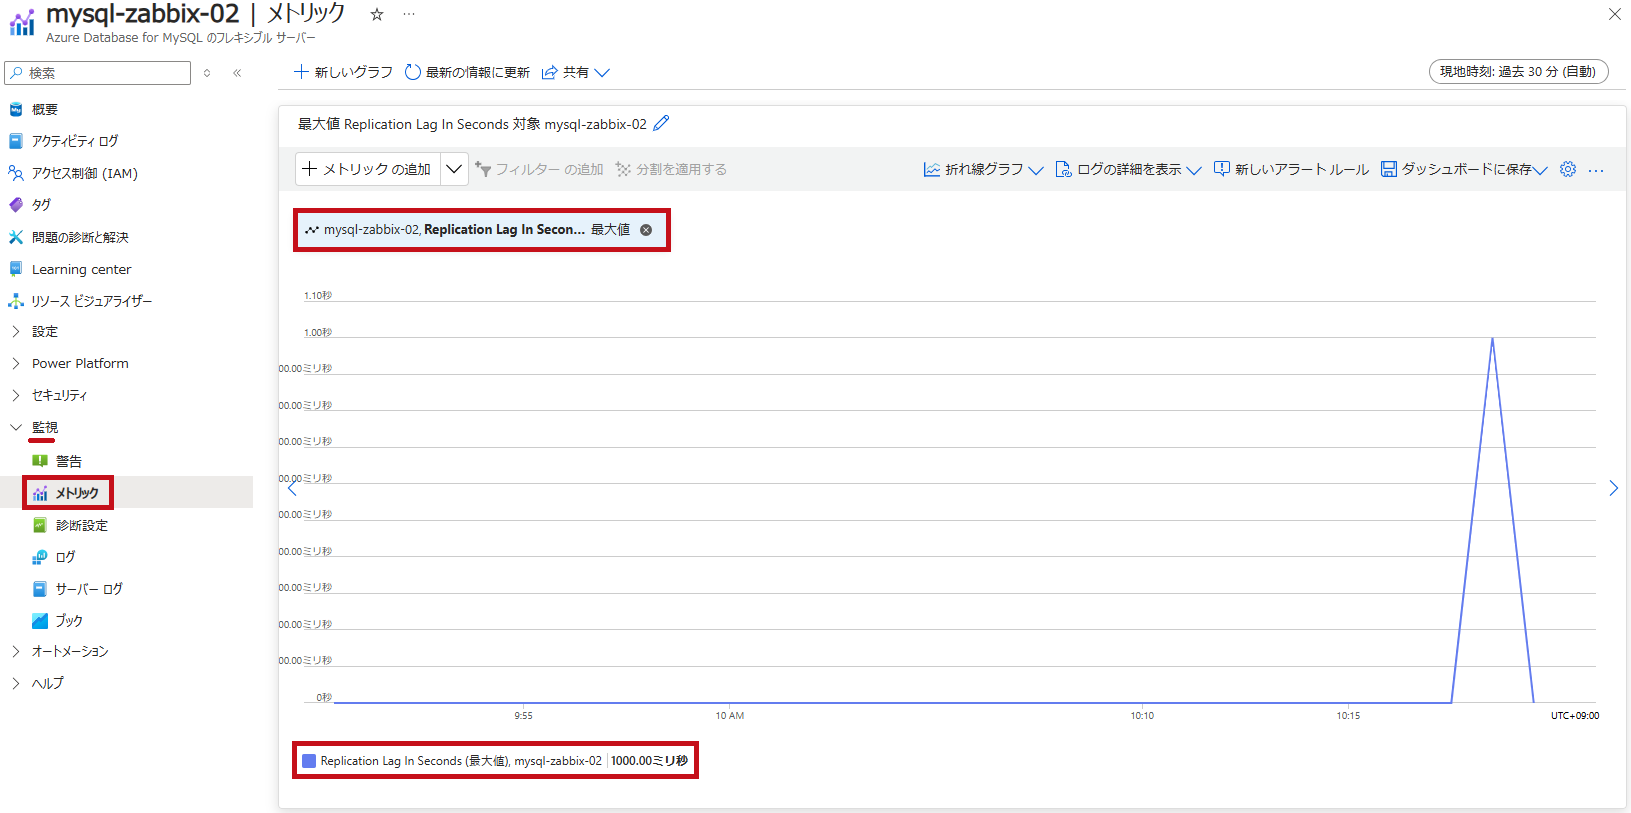Image resolution: width=1631 pixels, height=813 pixels.
Task: Open the time range picker 過去 30 分
Action: pyautogui.click(x=1518, y=72)
